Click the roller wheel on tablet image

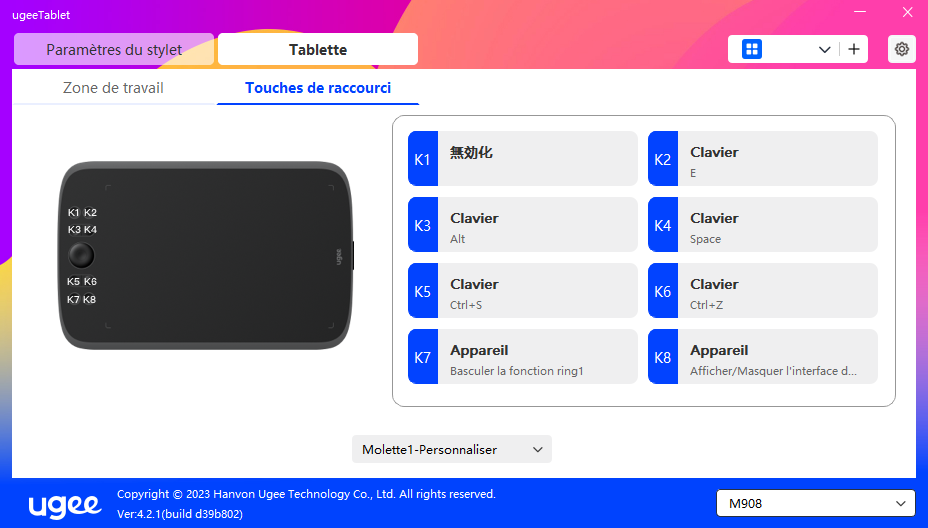click(x=82, y=255)
